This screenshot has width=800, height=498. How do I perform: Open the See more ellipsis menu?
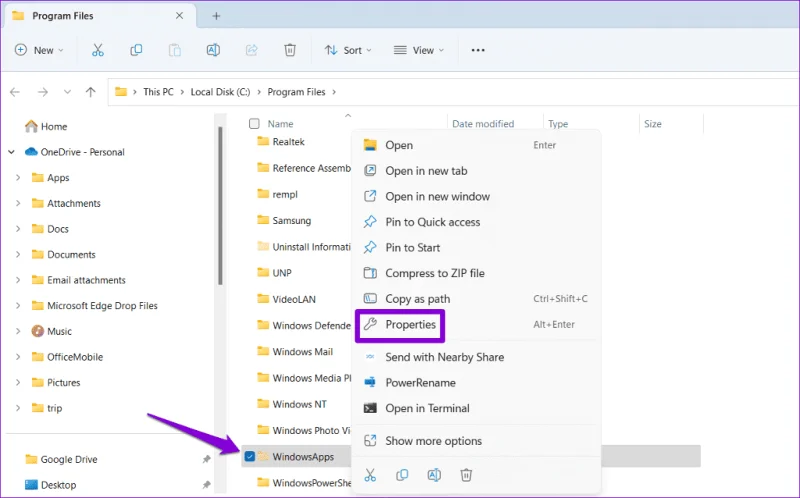[478, 50]
